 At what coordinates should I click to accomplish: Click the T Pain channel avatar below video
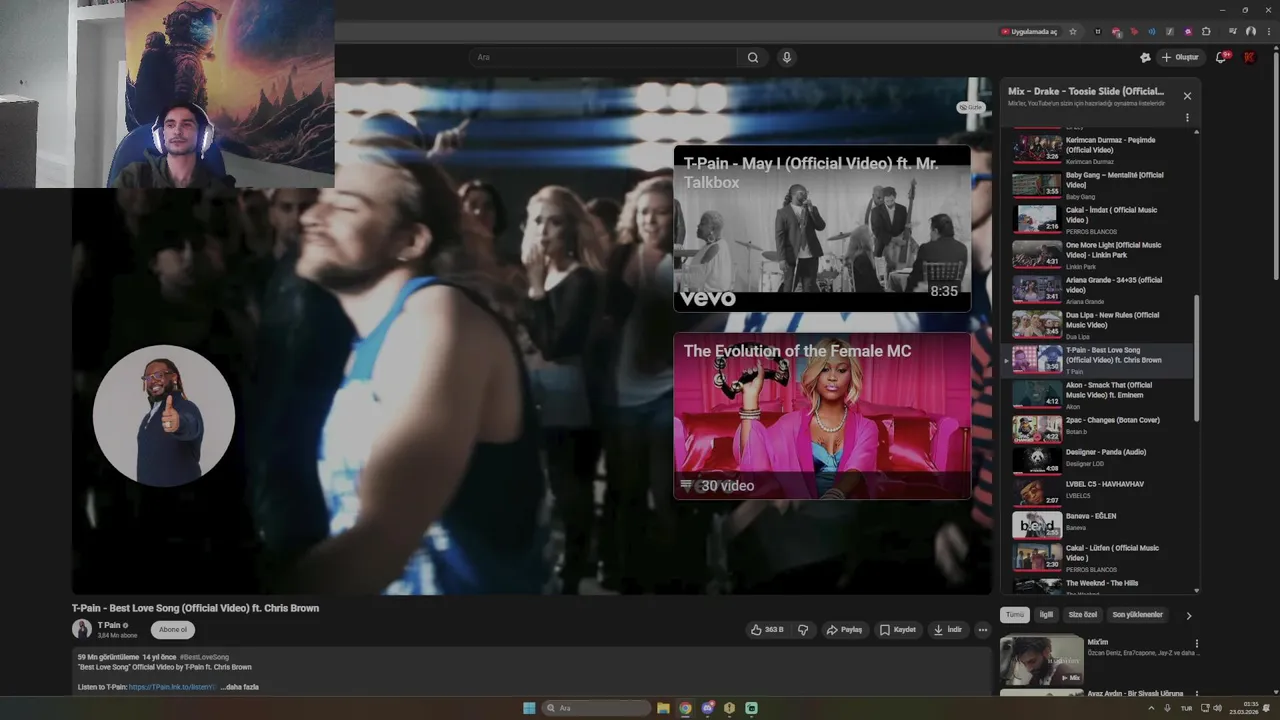coord(82,629)
